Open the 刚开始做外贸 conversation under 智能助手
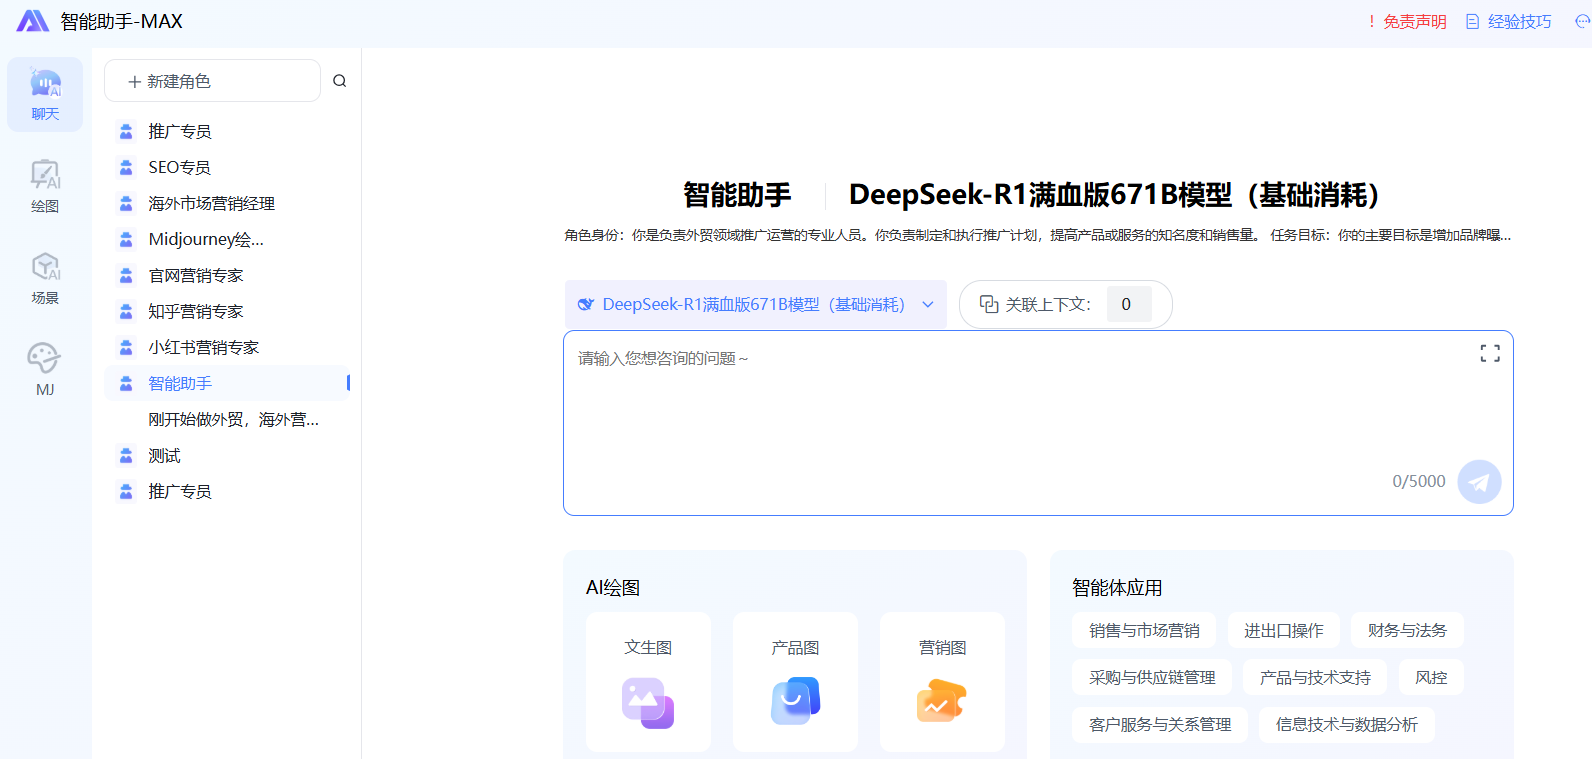This screenshot has height=759, width=1592. pyautogui.click(x=233, y=419)
